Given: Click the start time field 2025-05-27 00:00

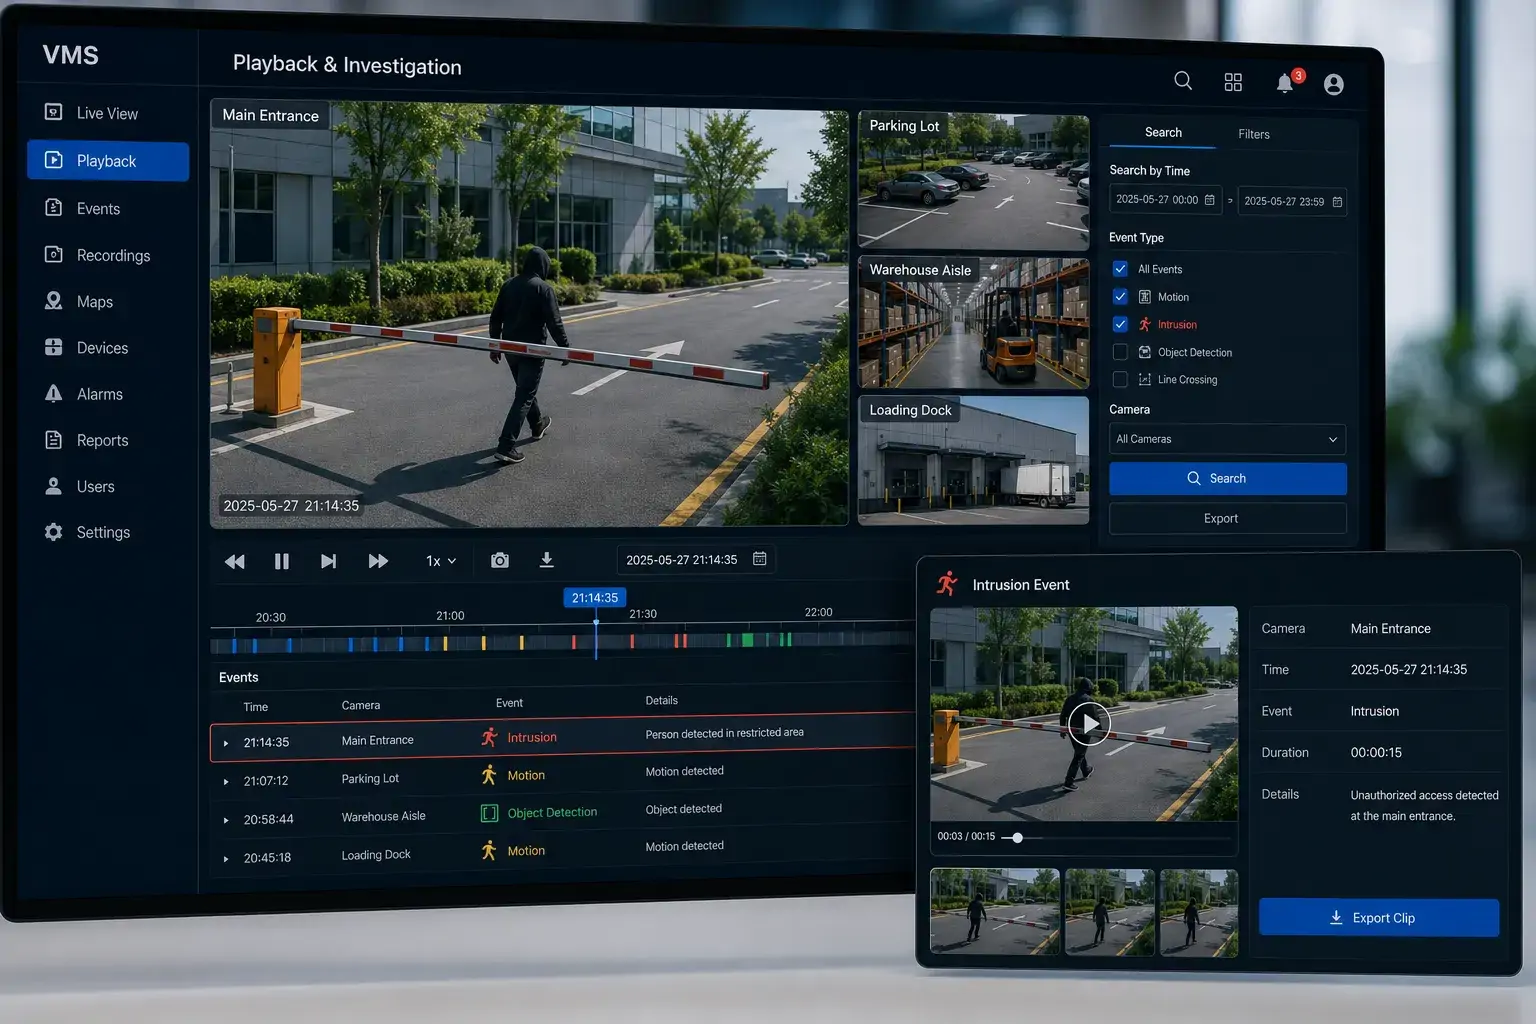Looking at the screenshot, I should [x=1165, y=199].
